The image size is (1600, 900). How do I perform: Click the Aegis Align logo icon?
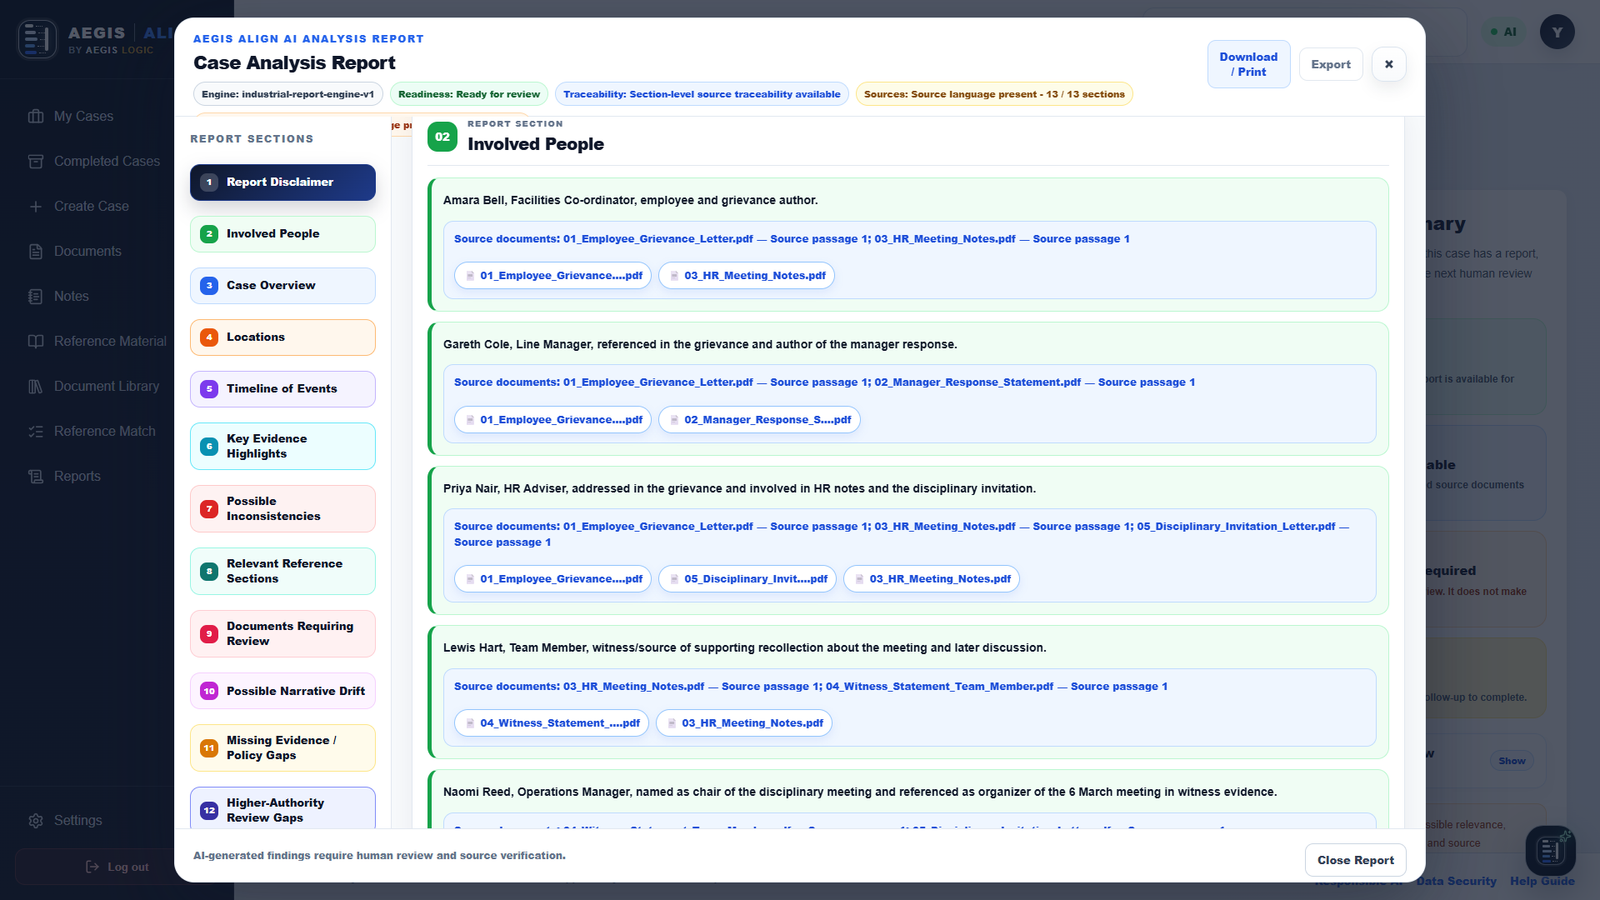37,39
